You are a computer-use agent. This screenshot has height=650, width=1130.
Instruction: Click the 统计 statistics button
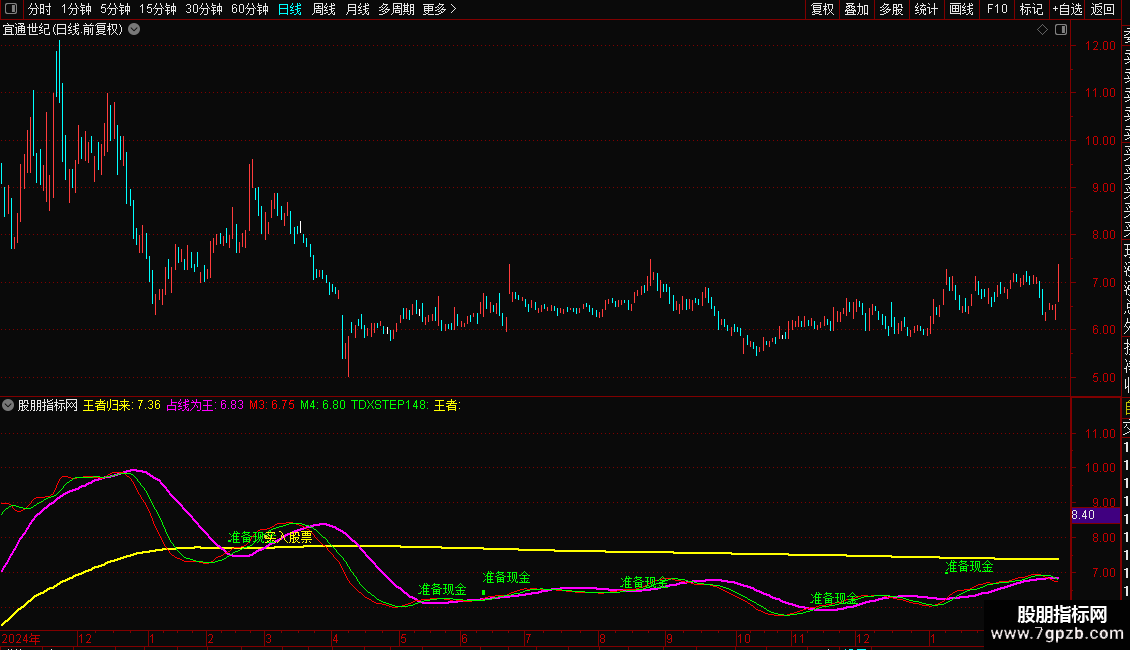[x=927, y=9]
